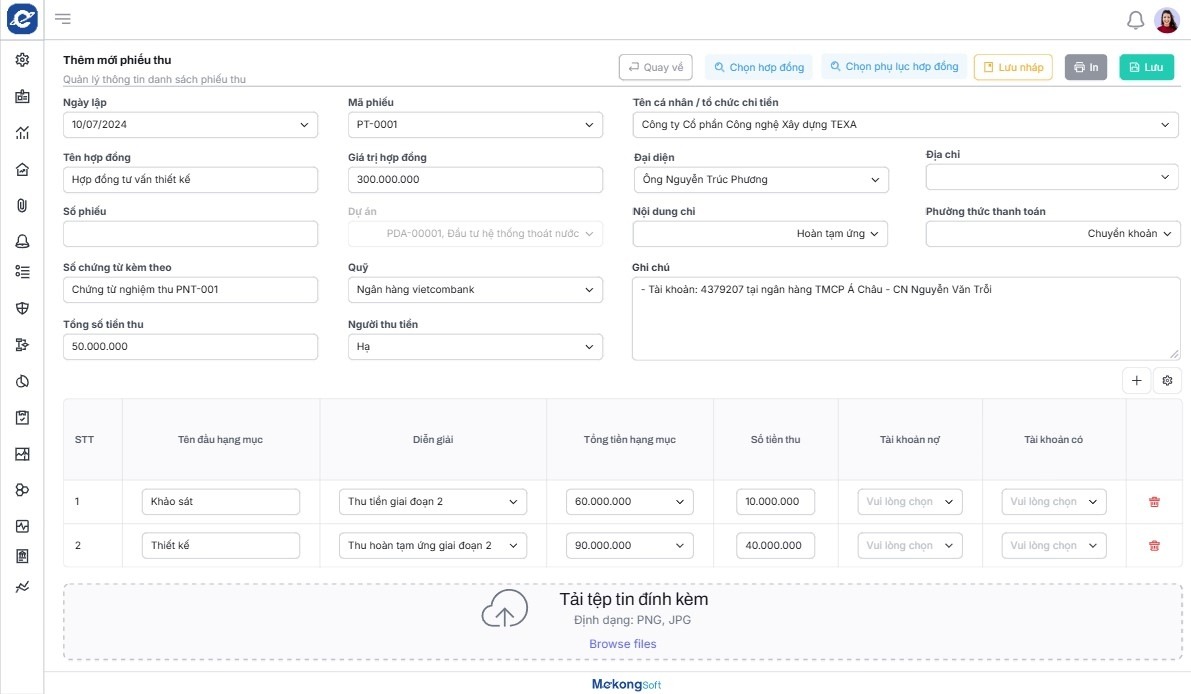Click the plus icon to add row
1191x694 pixels.
coord(1136,380)
